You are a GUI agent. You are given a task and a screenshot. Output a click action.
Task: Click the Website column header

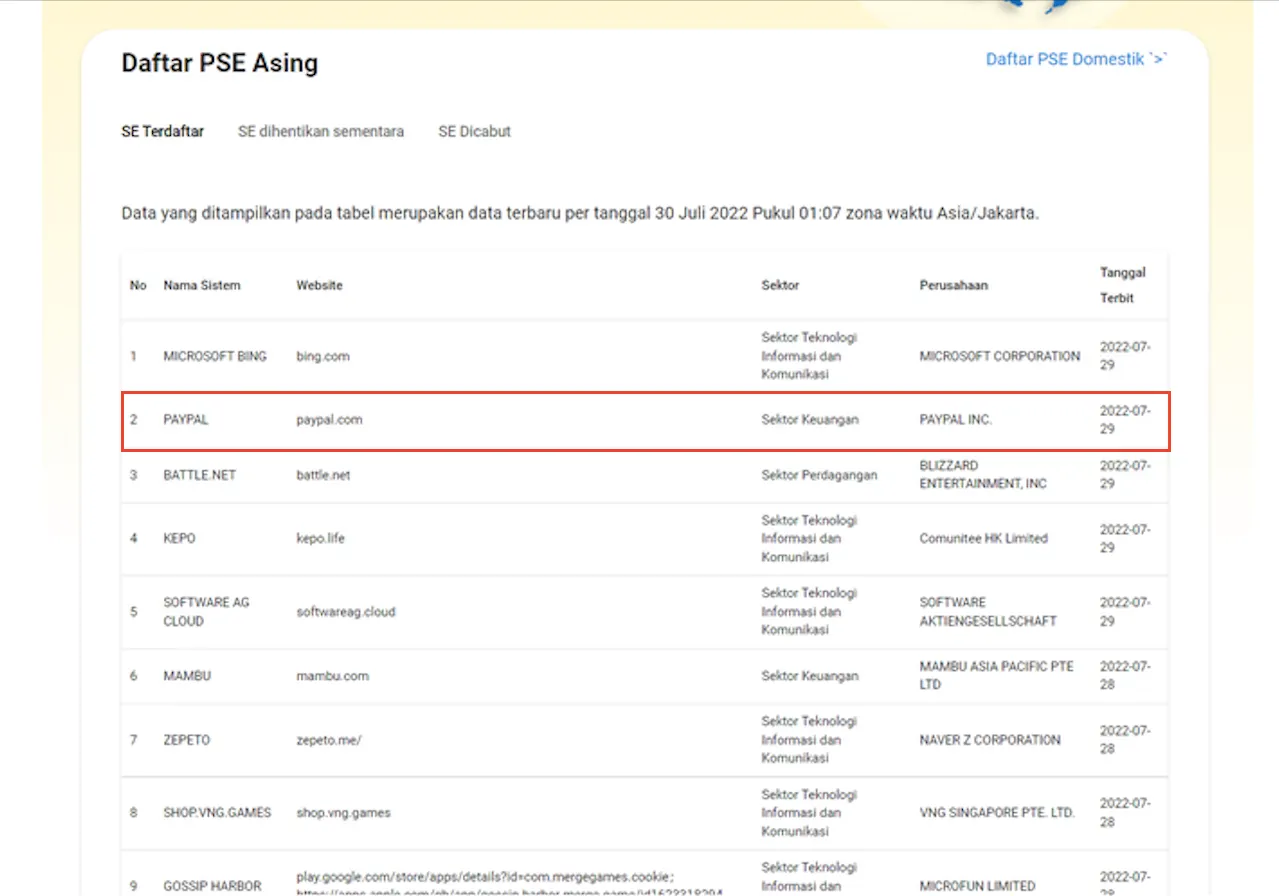pos(319,285)
